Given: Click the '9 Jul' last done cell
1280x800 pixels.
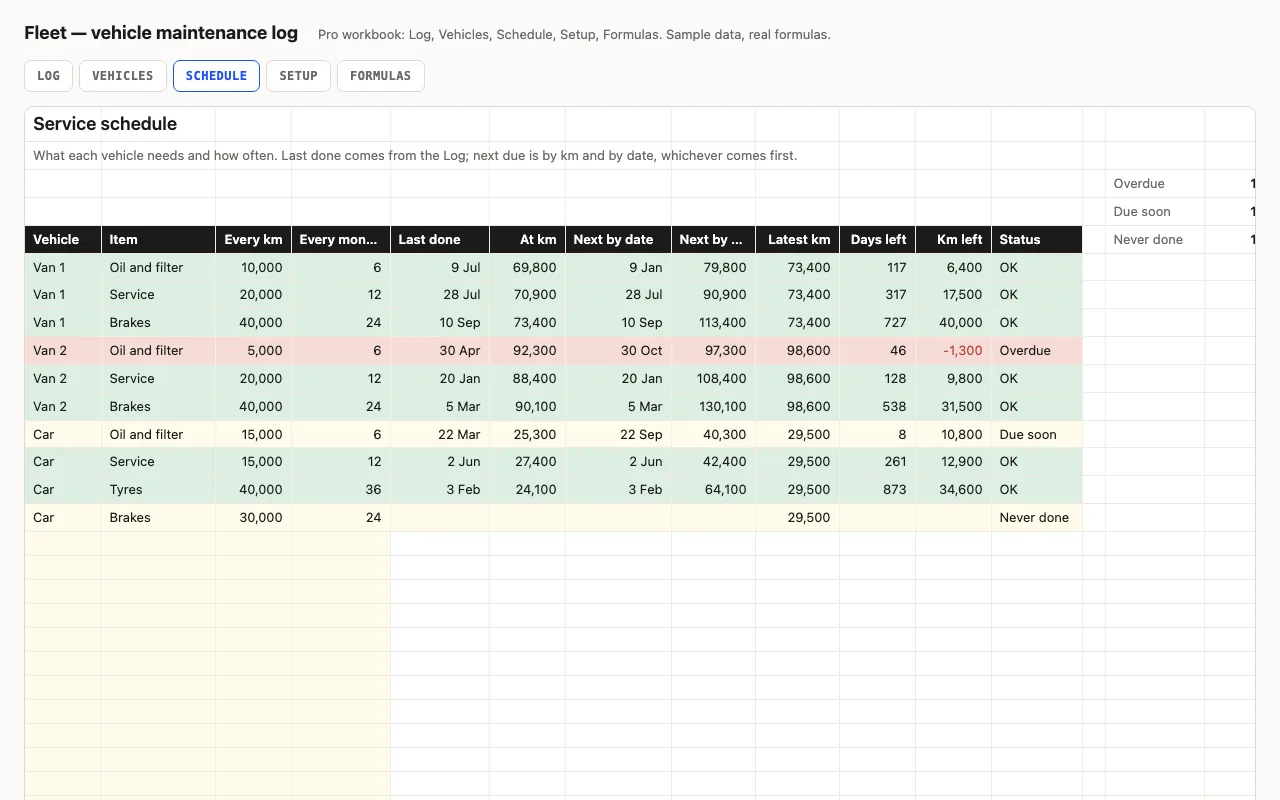Looking at the screenshot, I should click(x=440, y=268).
